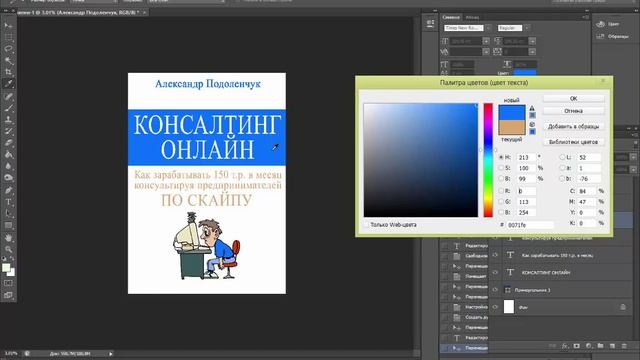Open the collapsed Образцы panel
Screen dimensions: 640x360
[x=612, y=36]
